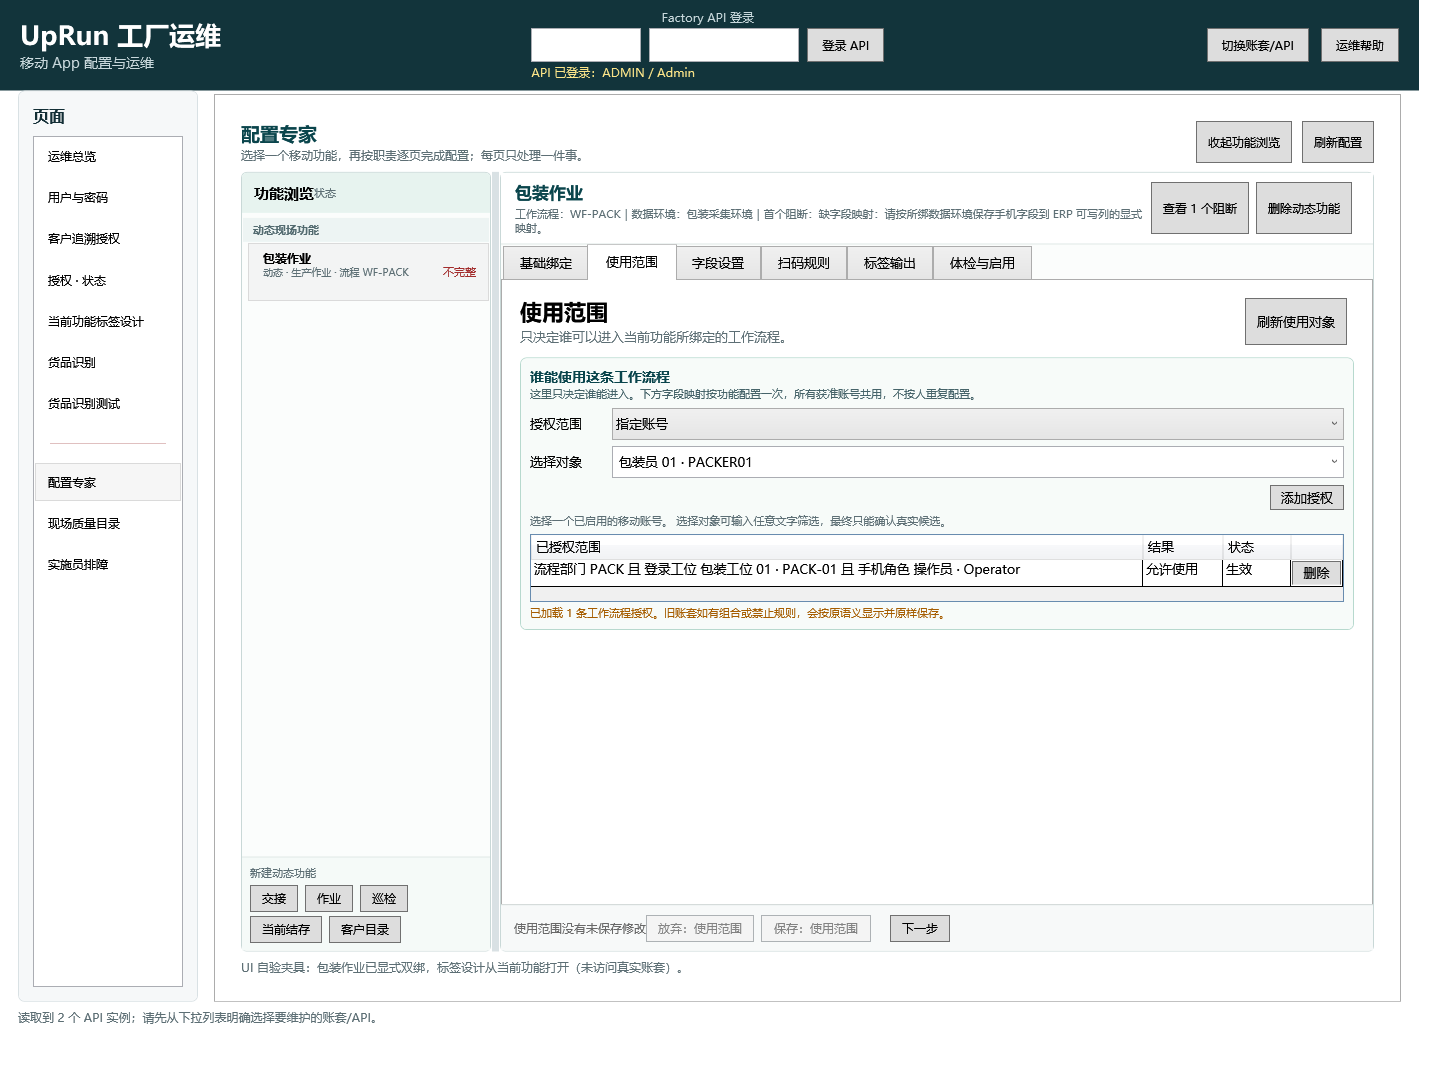Screen dimensions: 1435x1078
Task: Expand the 选择对象 combo box
Action: click(977, 462)
